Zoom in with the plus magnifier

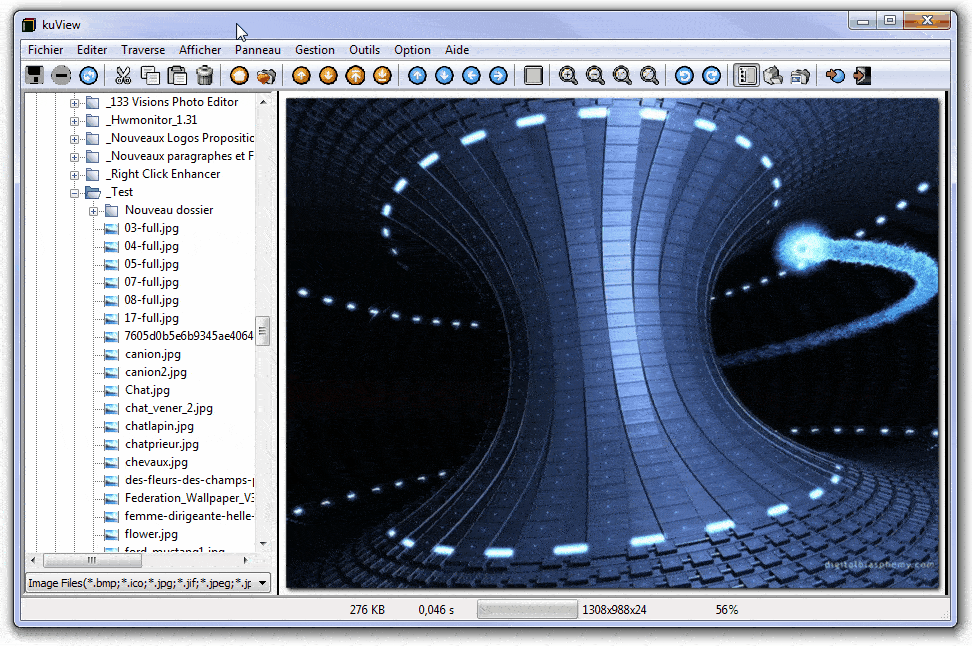click(568, 76)
